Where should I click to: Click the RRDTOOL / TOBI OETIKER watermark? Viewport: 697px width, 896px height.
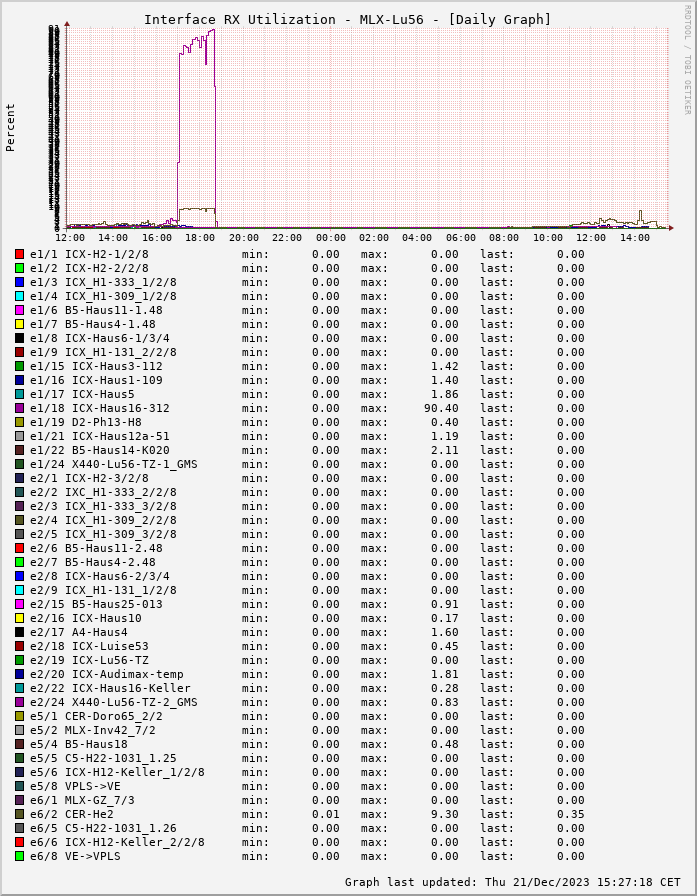687,59
